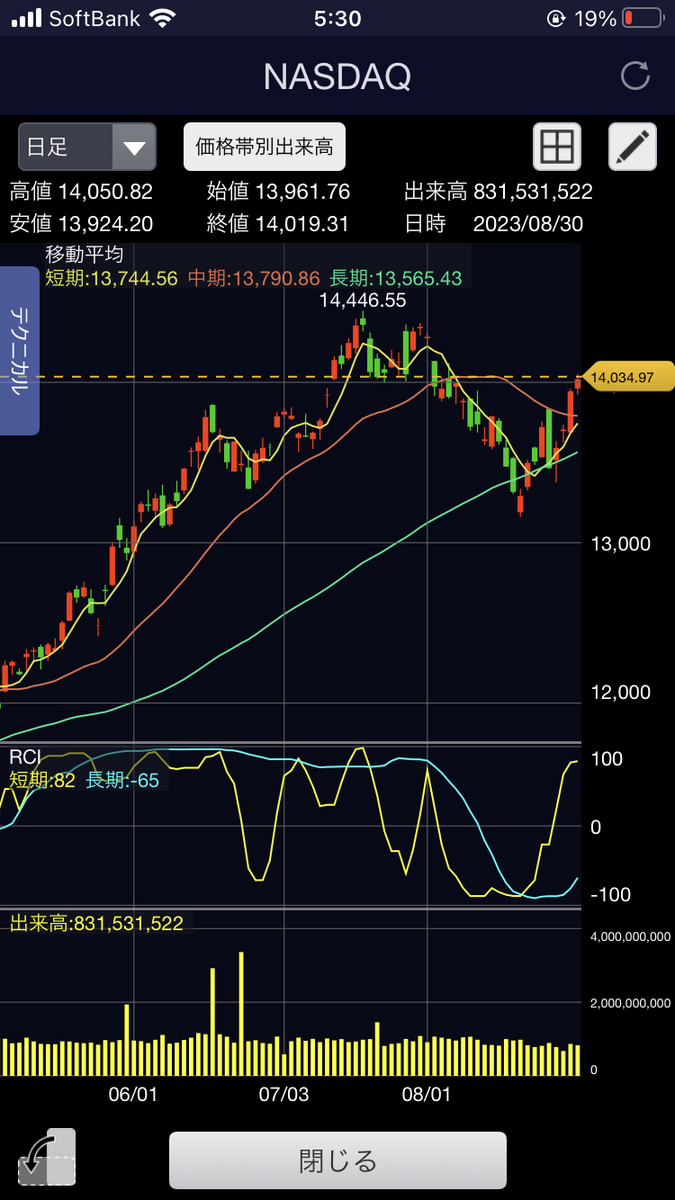This screenshot has width=675, height=1200.
Task: Tap the NASDAQ title
Action: point(337,77)
